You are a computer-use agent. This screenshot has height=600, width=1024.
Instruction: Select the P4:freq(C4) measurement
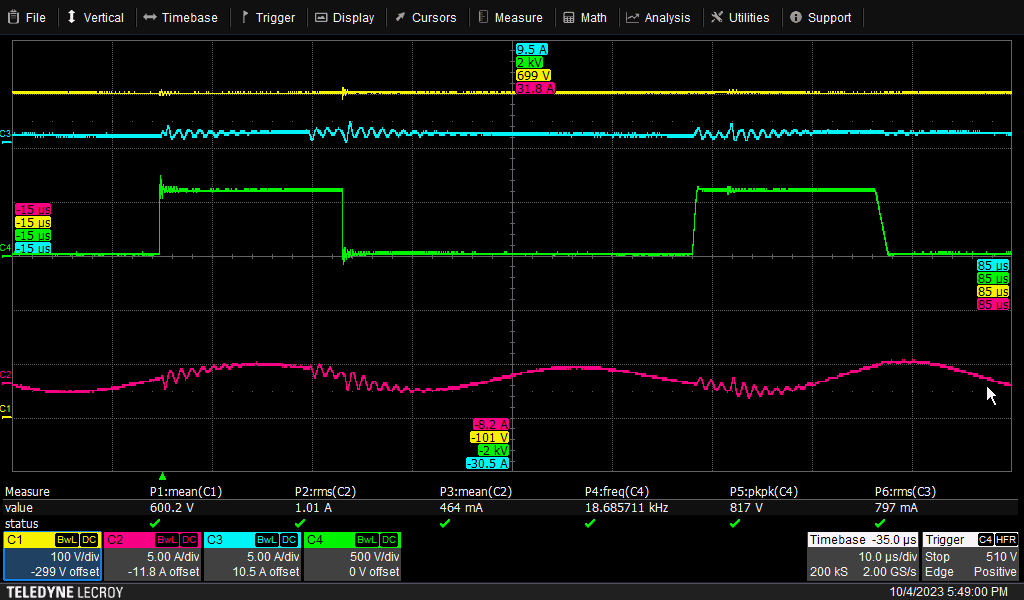616,492
